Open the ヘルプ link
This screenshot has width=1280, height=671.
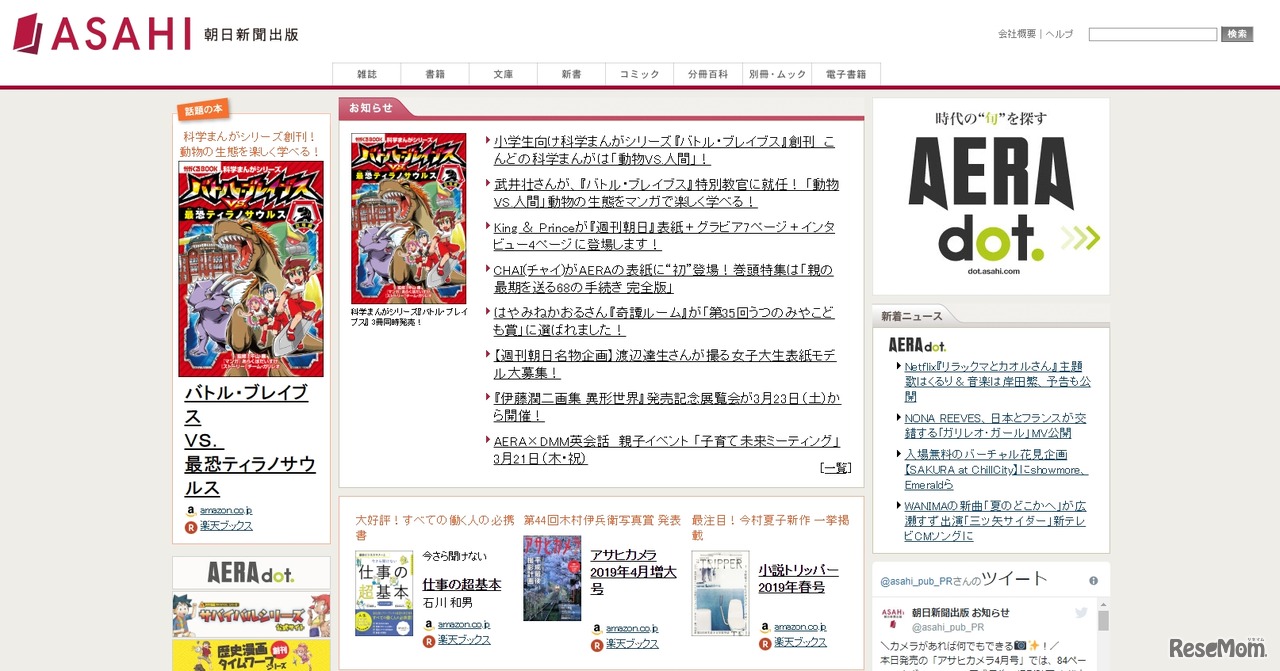pyautogui.click(x=1059, y=34)
